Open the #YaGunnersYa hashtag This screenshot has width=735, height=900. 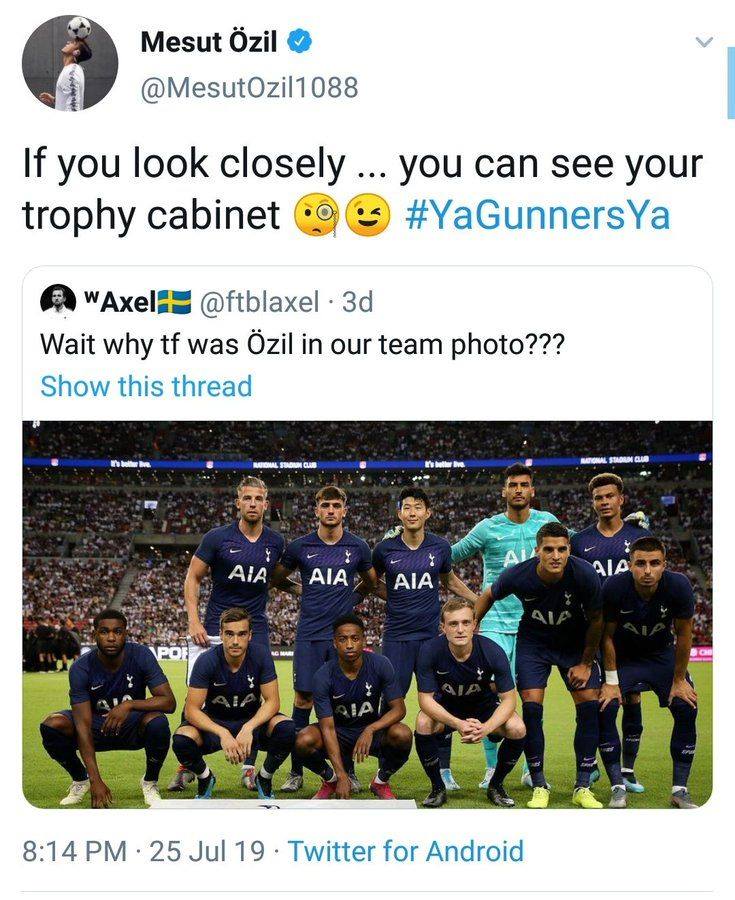pos(538,215)
